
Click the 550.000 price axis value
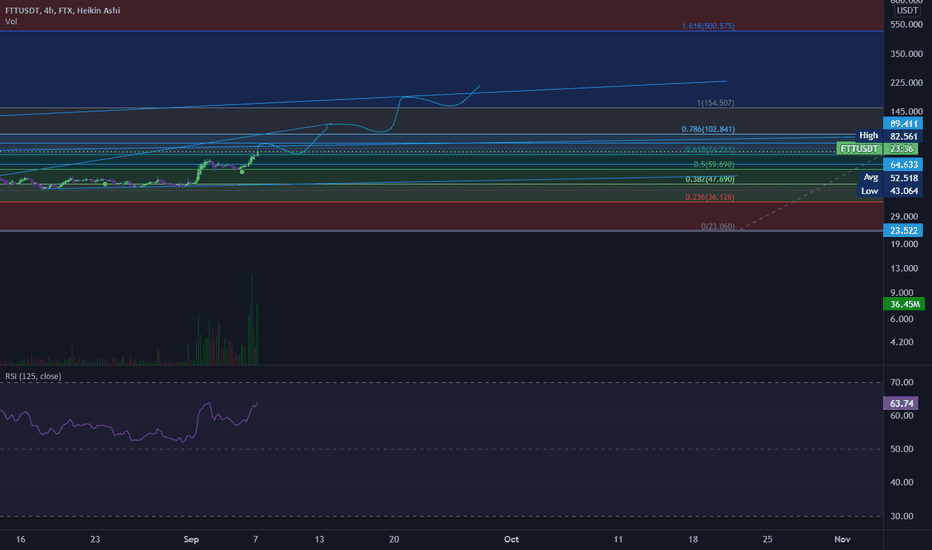(906, 25)
